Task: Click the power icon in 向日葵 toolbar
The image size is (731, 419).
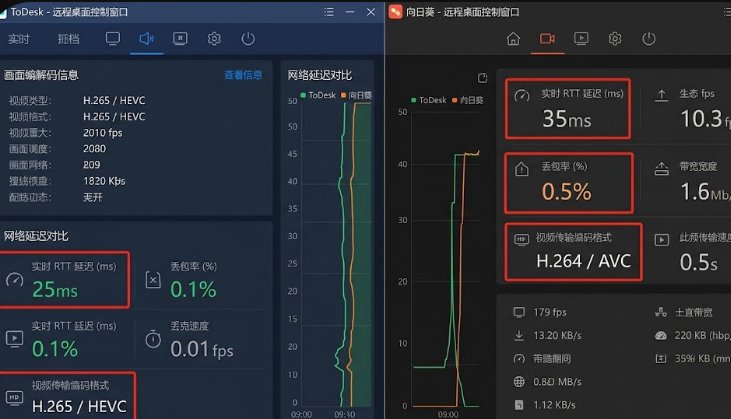Action: (x=649, y=39)
